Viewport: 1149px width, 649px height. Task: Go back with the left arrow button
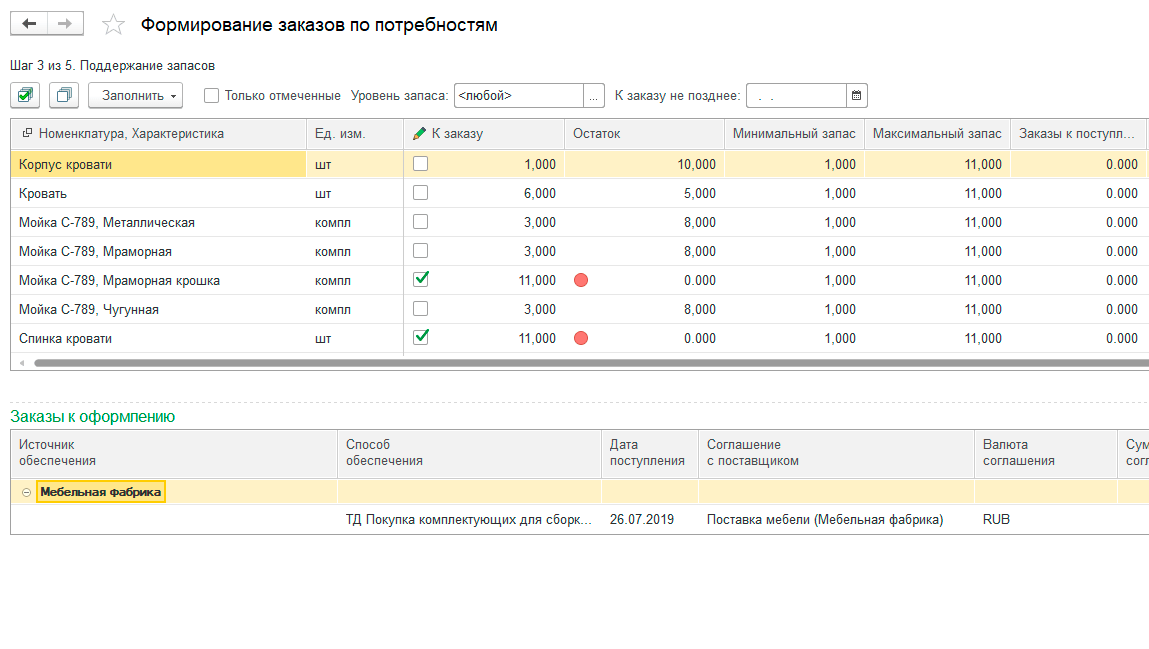pos(29,24)
